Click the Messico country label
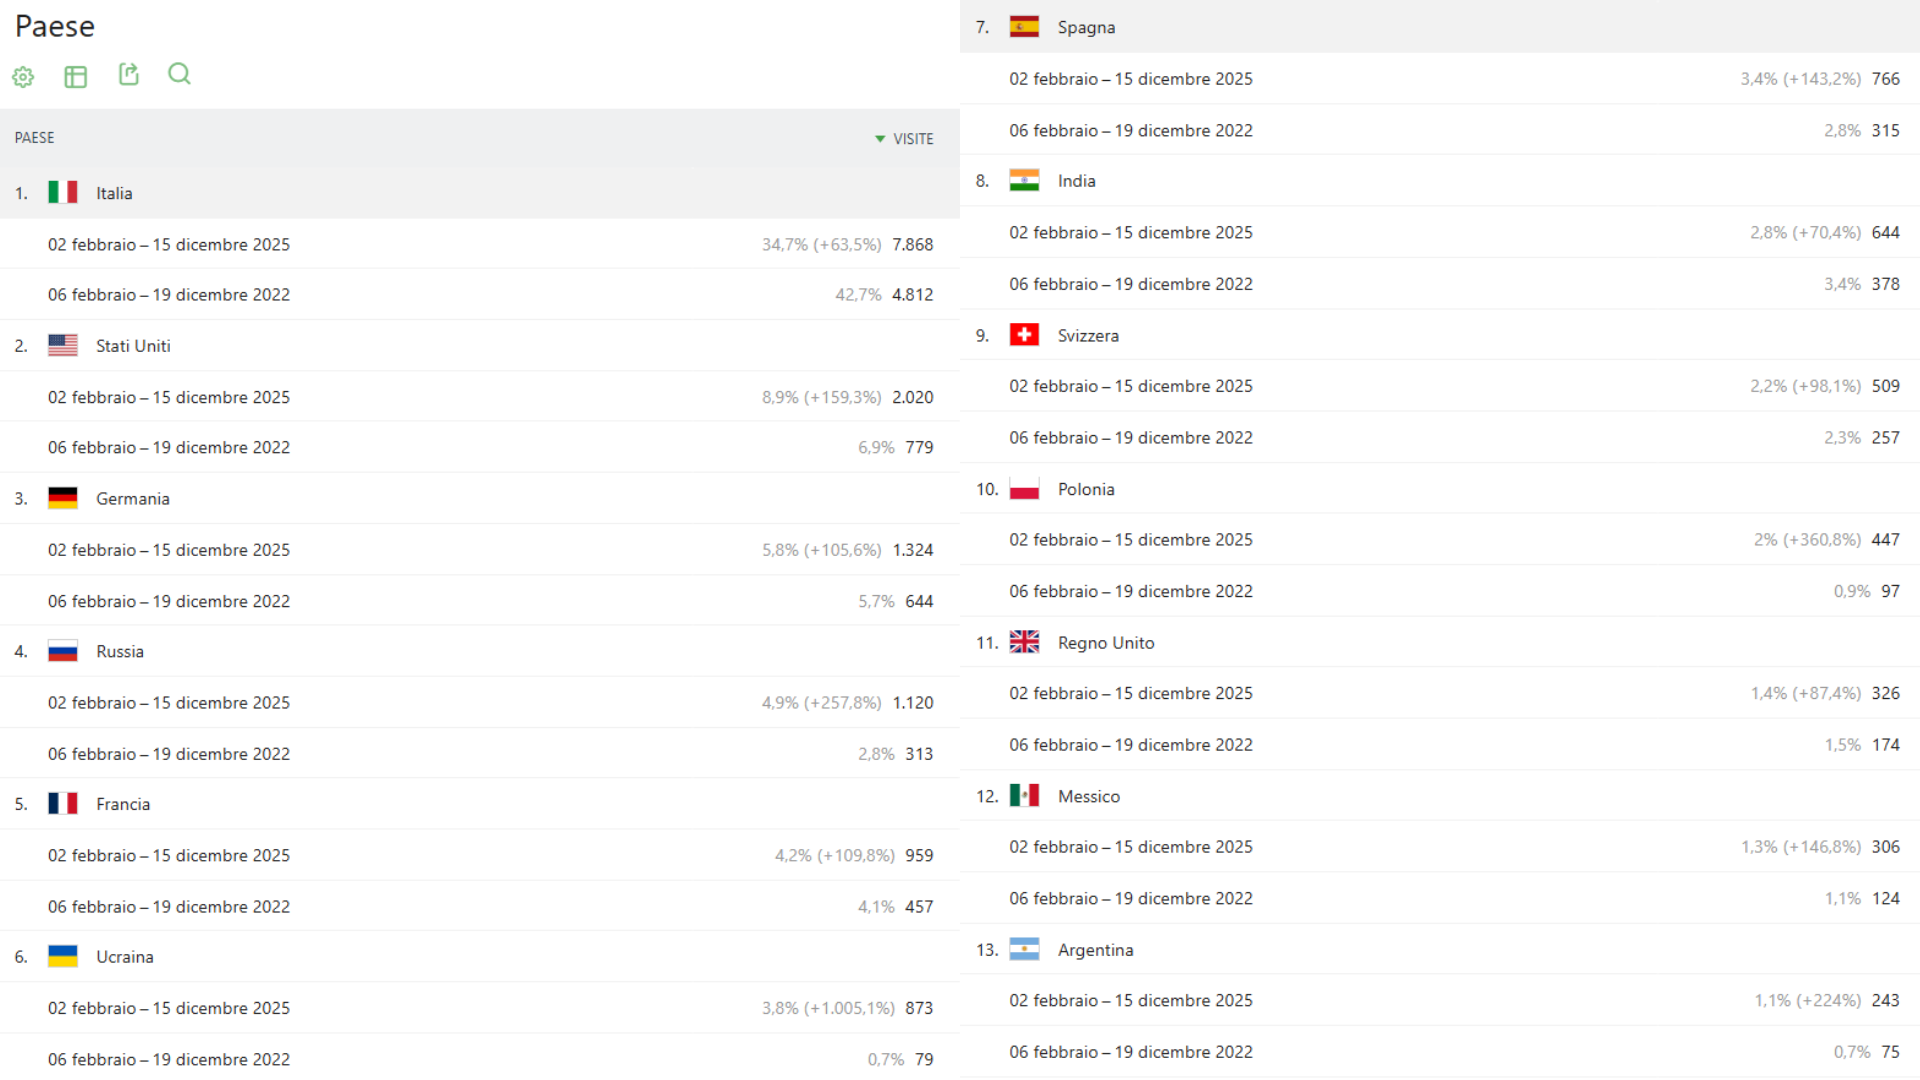The width and height of the screenshot is (1920, 1080). [1088, 796]
